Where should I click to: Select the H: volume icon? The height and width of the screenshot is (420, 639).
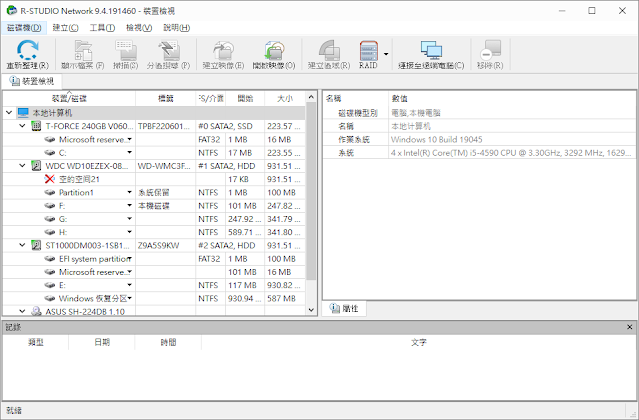(x=50, y=232)
